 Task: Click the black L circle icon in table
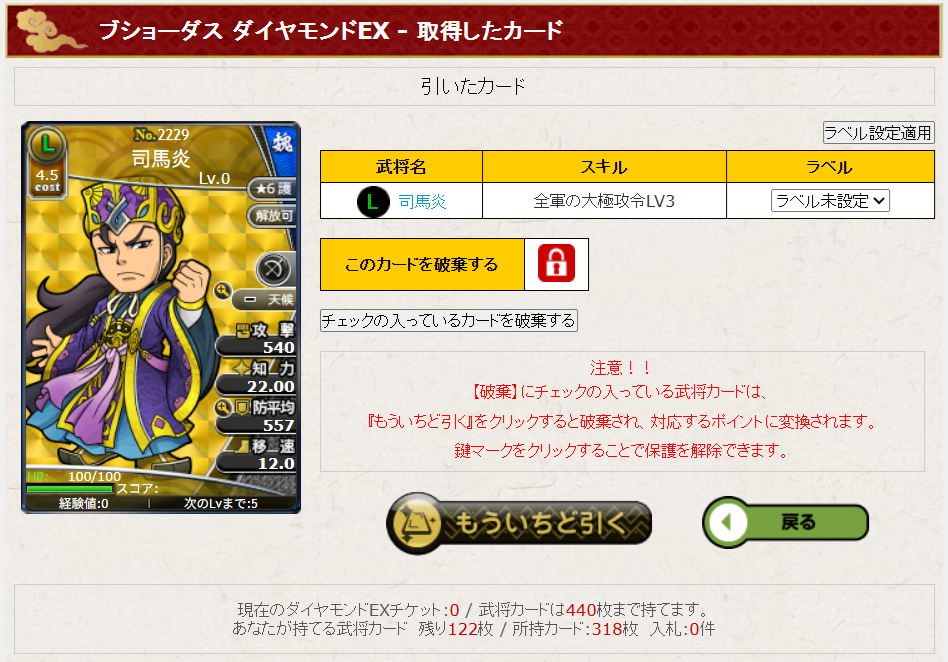pos(373,201)
